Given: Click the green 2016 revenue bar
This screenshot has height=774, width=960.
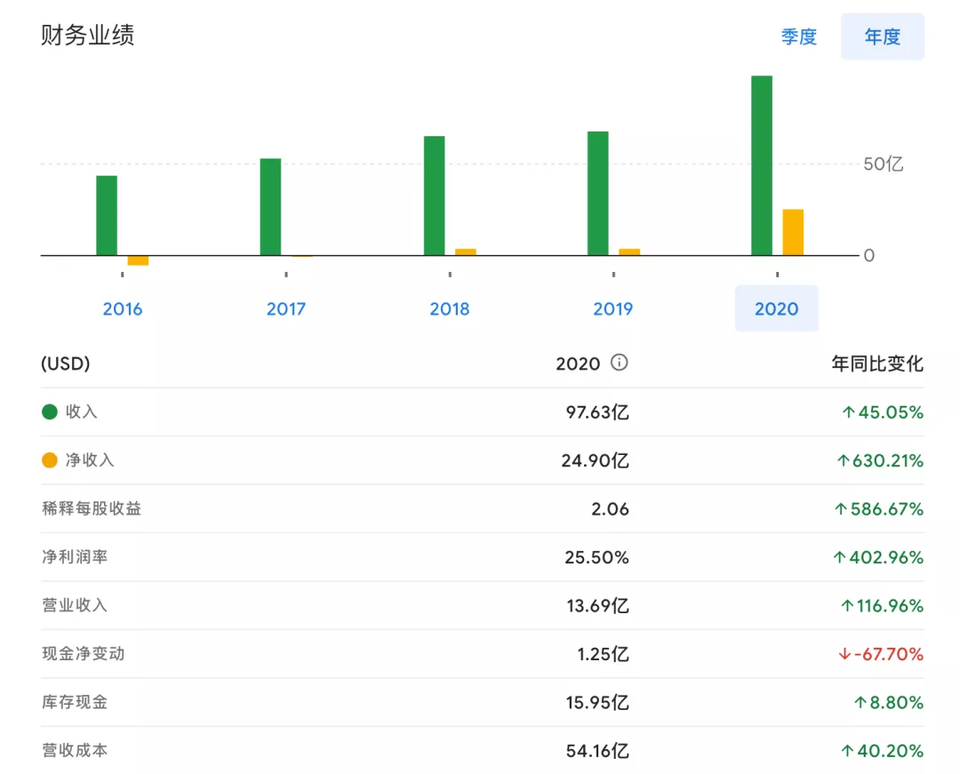Looking at the screenshot, I should 107,215.
